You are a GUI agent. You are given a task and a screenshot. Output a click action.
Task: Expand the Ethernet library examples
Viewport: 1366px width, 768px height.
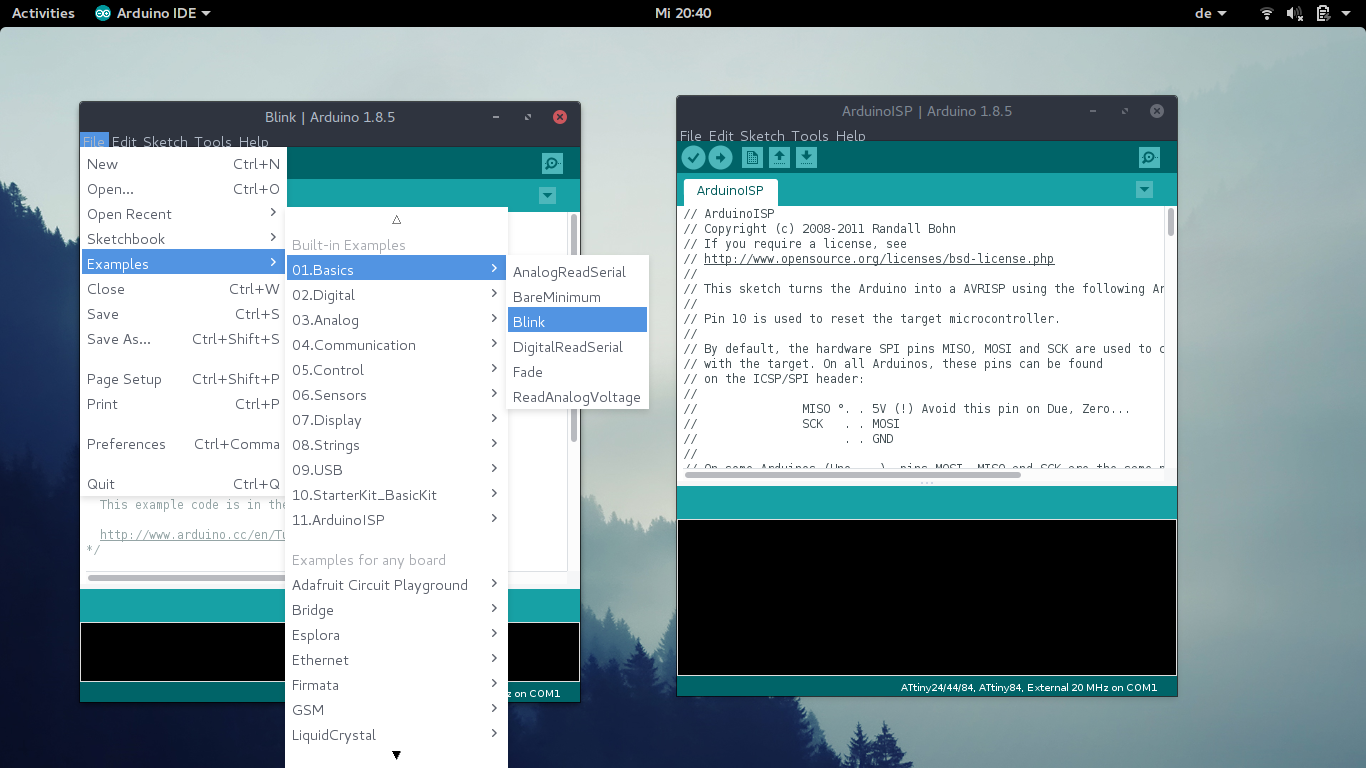click(396, 660)
